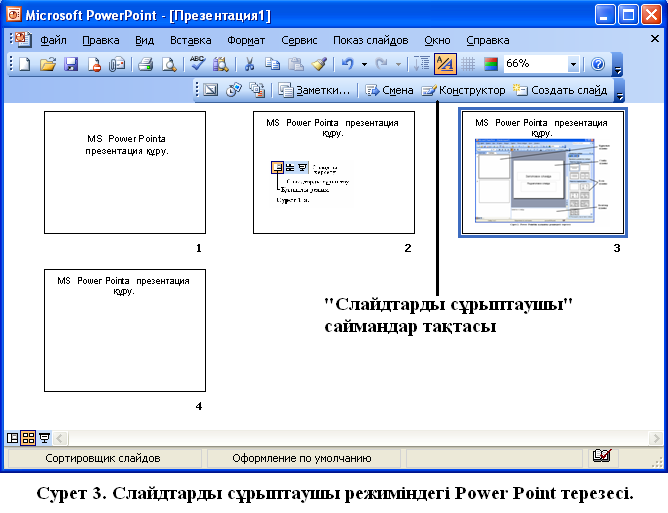Image resolution: width=668 pixels, height=513 pixels.
Task: Switch to Normal view icon
Action: [x=12, y=438]
